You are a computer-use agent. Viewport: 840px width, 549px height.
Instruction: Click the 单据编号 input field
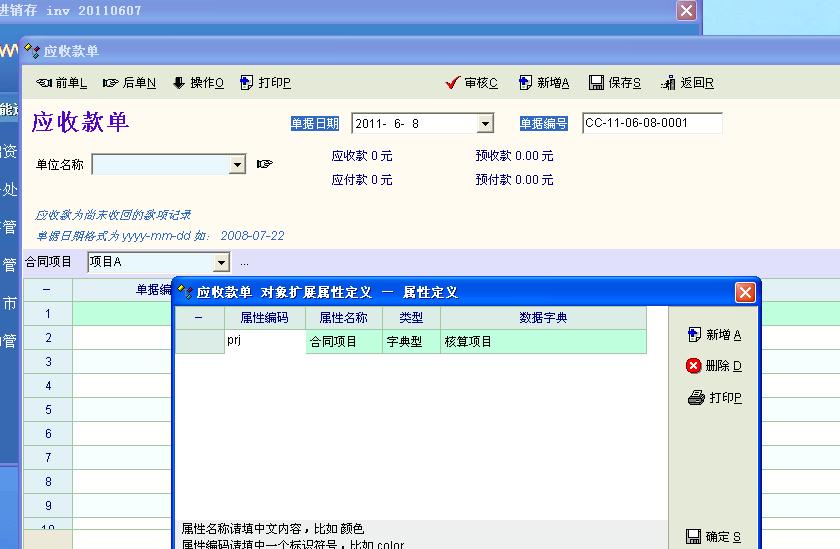click(651, 124)
